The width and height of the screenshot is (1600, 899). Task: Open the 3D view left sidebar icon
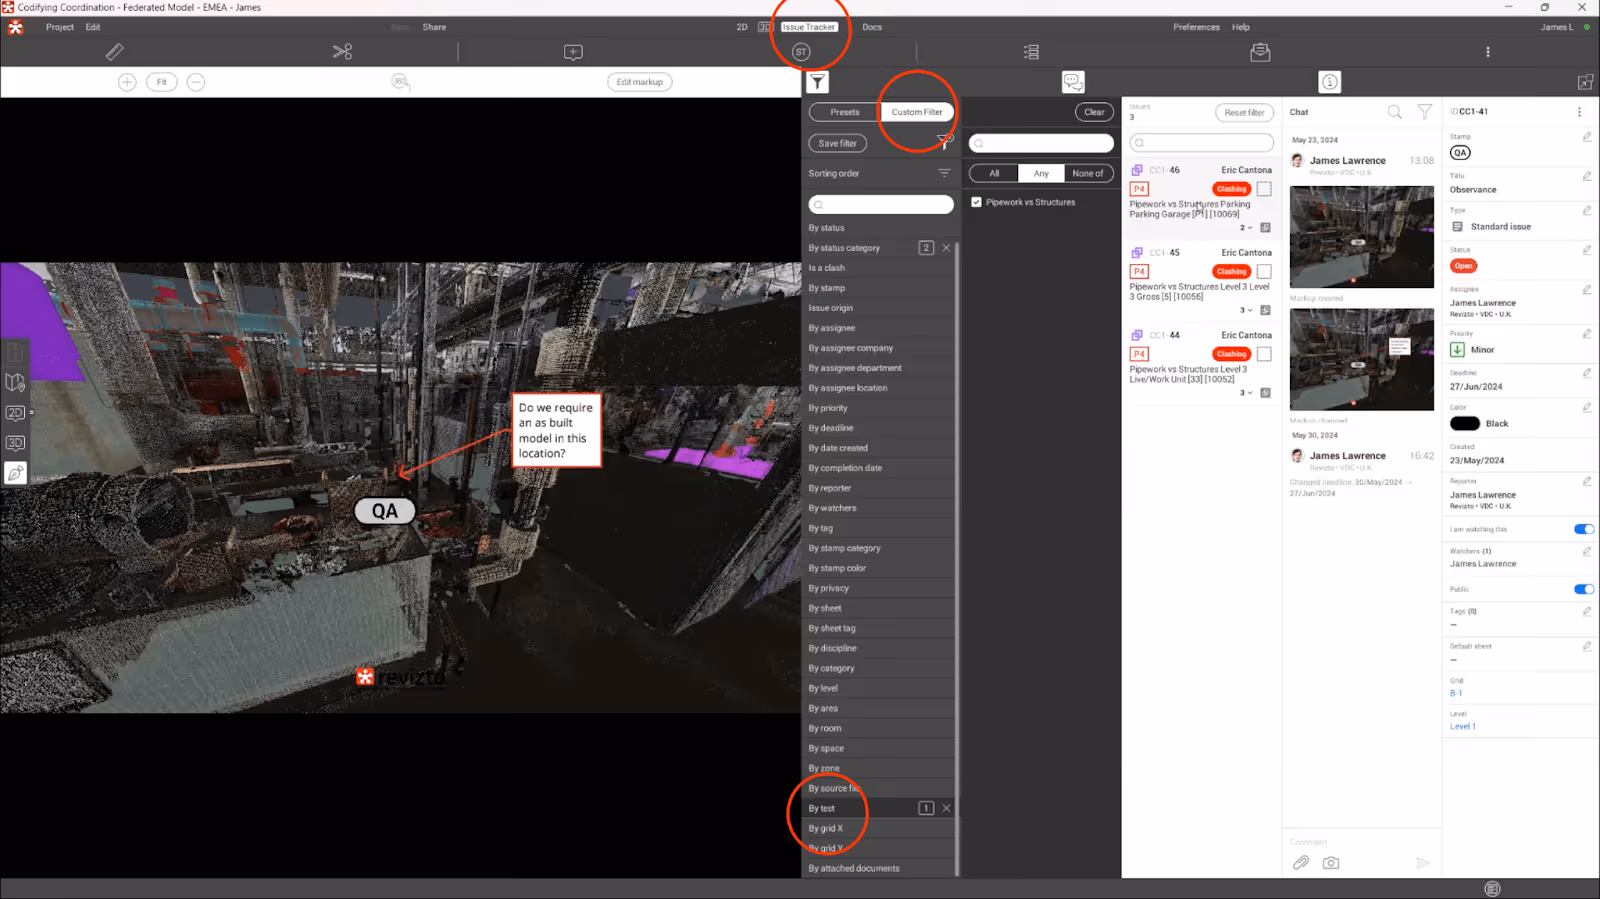[15, 443]
